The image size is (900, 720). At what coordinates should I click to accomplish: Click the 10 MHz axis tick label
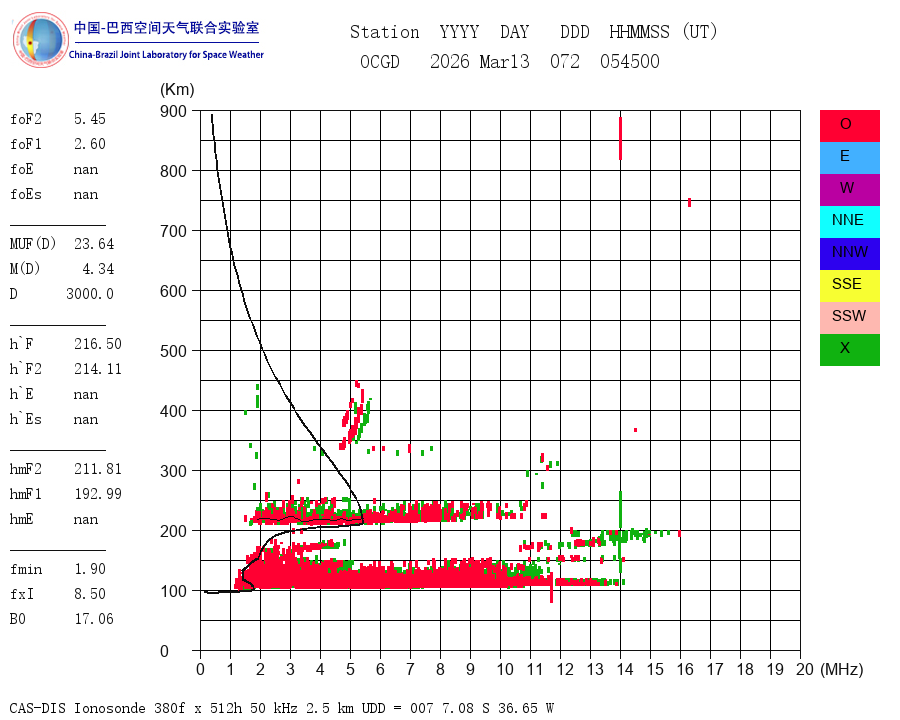[505, 669]
